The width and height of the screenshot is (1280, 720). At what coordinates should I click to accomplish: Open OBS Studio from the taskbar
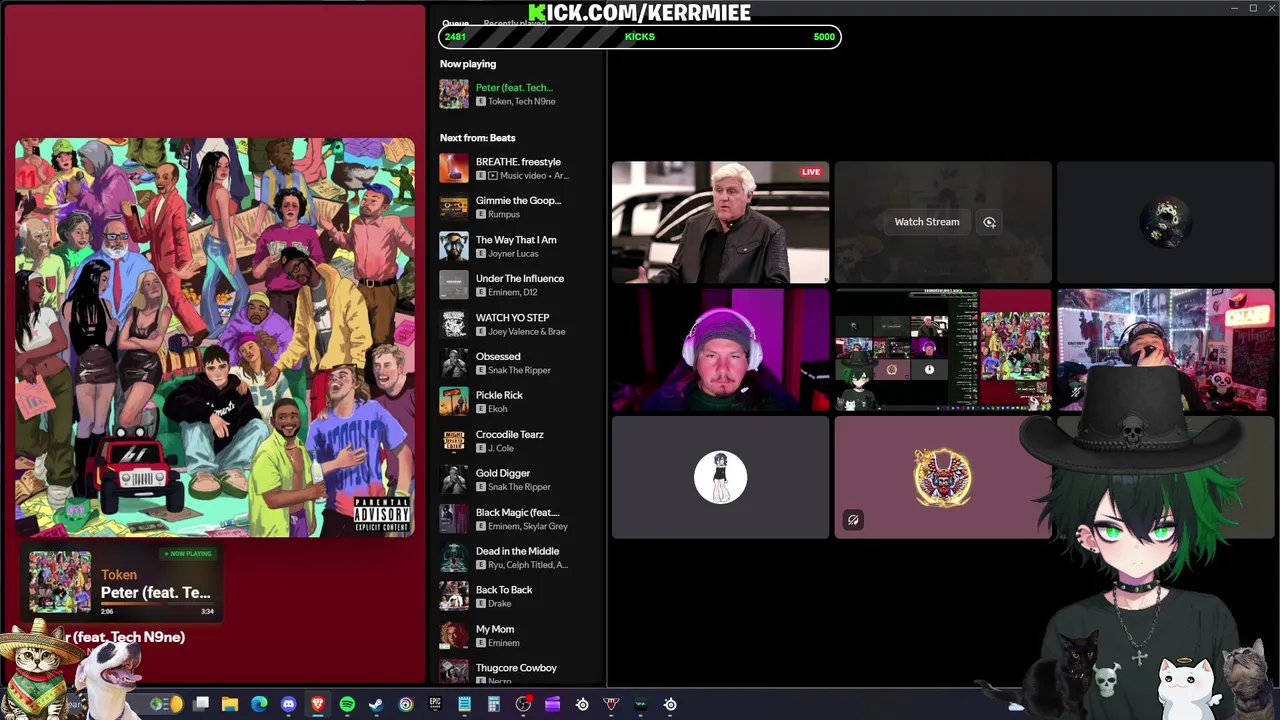pyautogui.click(x=523, y=704)
